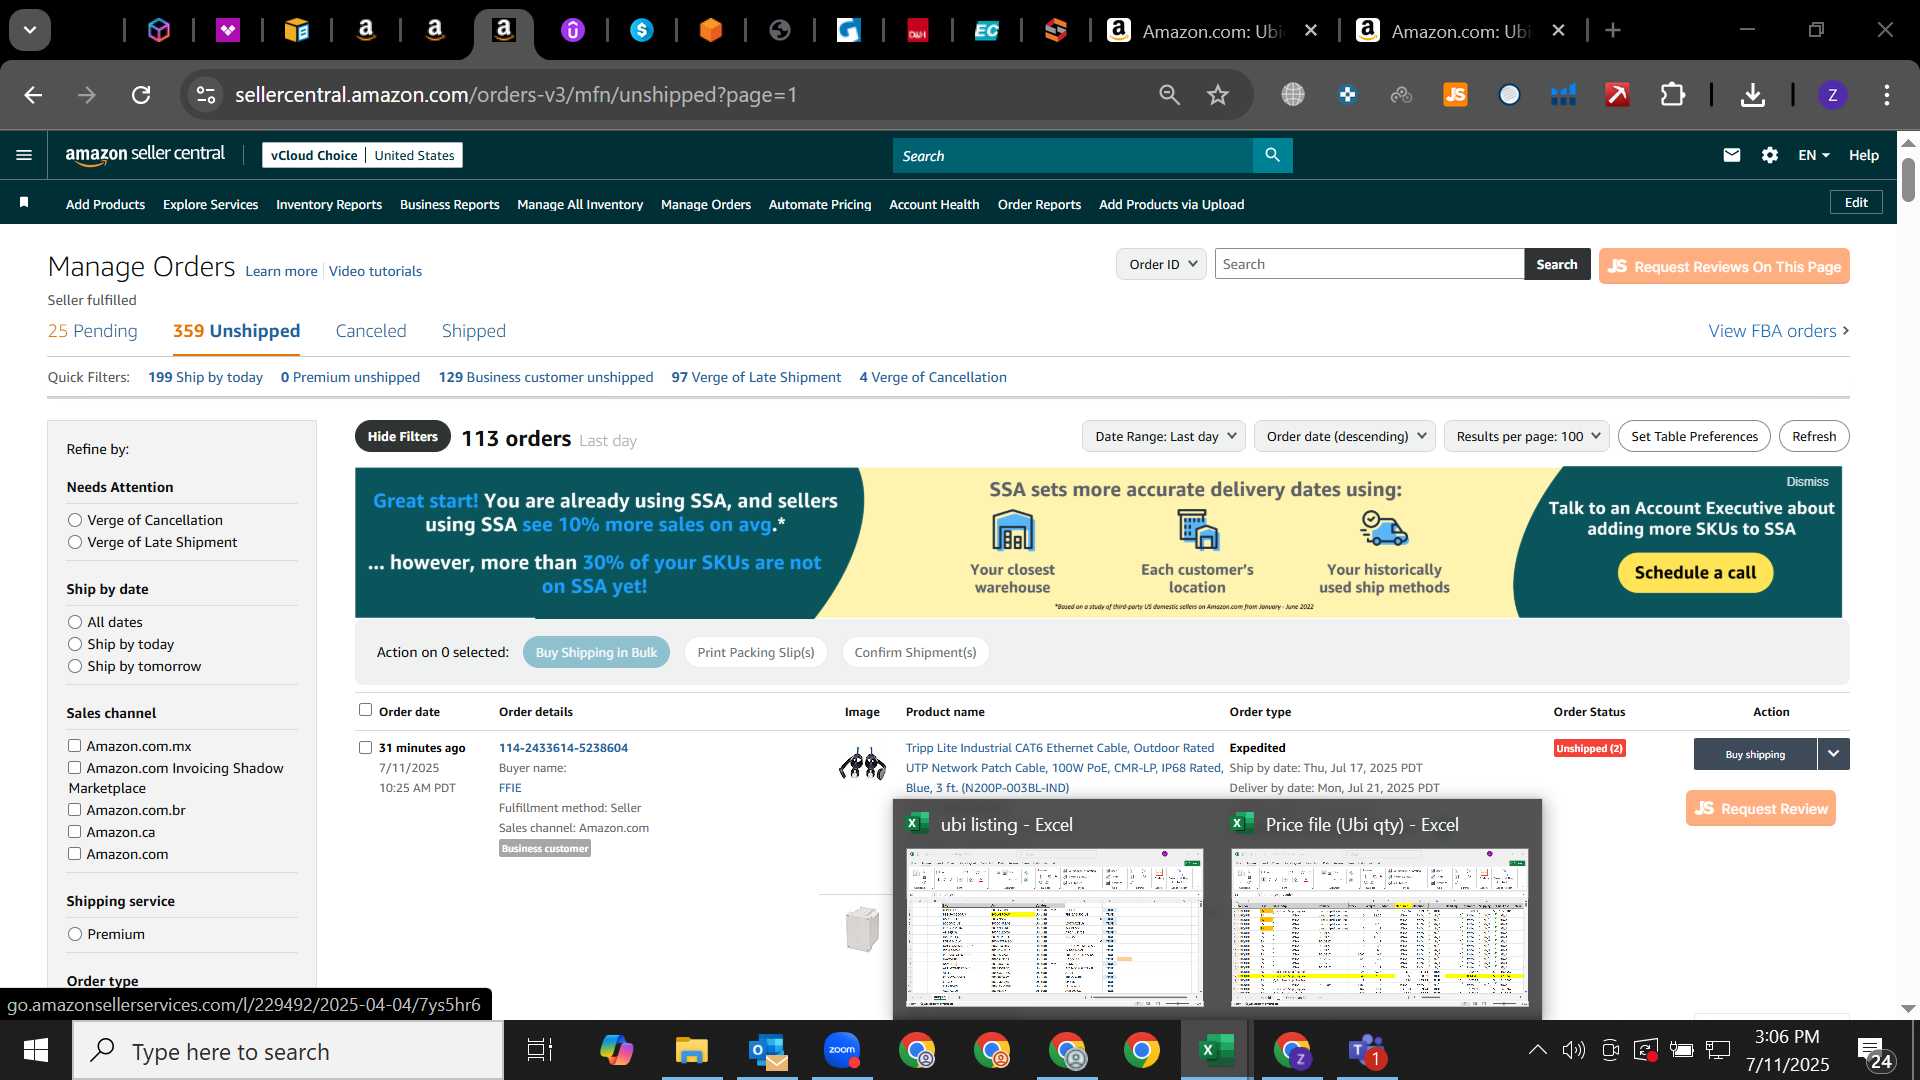Click View FBA orders link

[1779, 331]
